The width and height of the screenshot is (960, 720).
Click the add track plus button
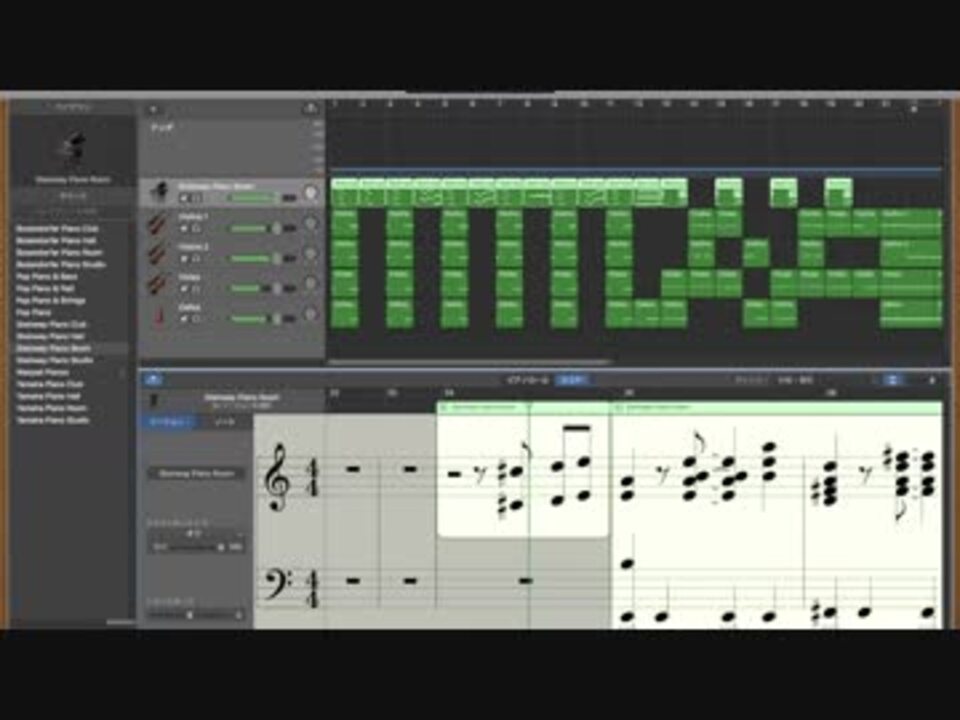tap(153, 110)
